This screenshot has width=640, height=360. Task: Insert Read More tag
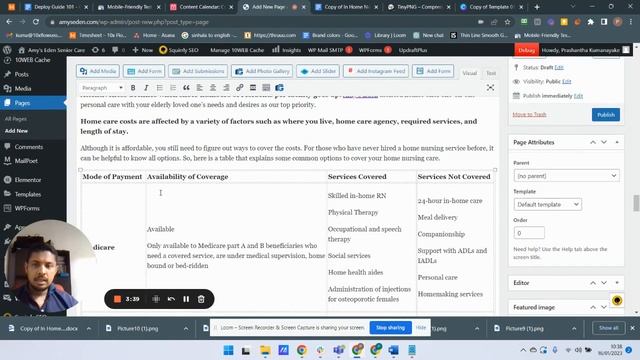253,88
